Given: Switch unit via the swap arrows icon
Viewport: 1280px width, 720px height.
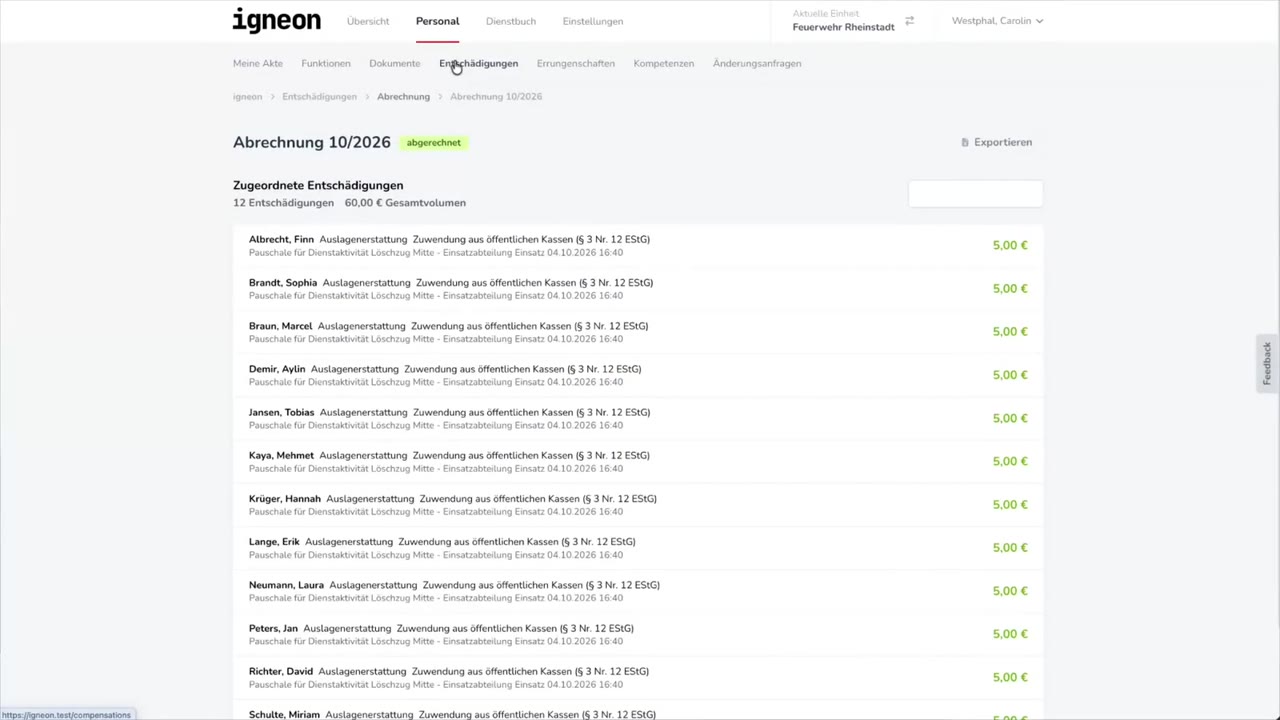Looking at the screenshot, I should 909,21.
